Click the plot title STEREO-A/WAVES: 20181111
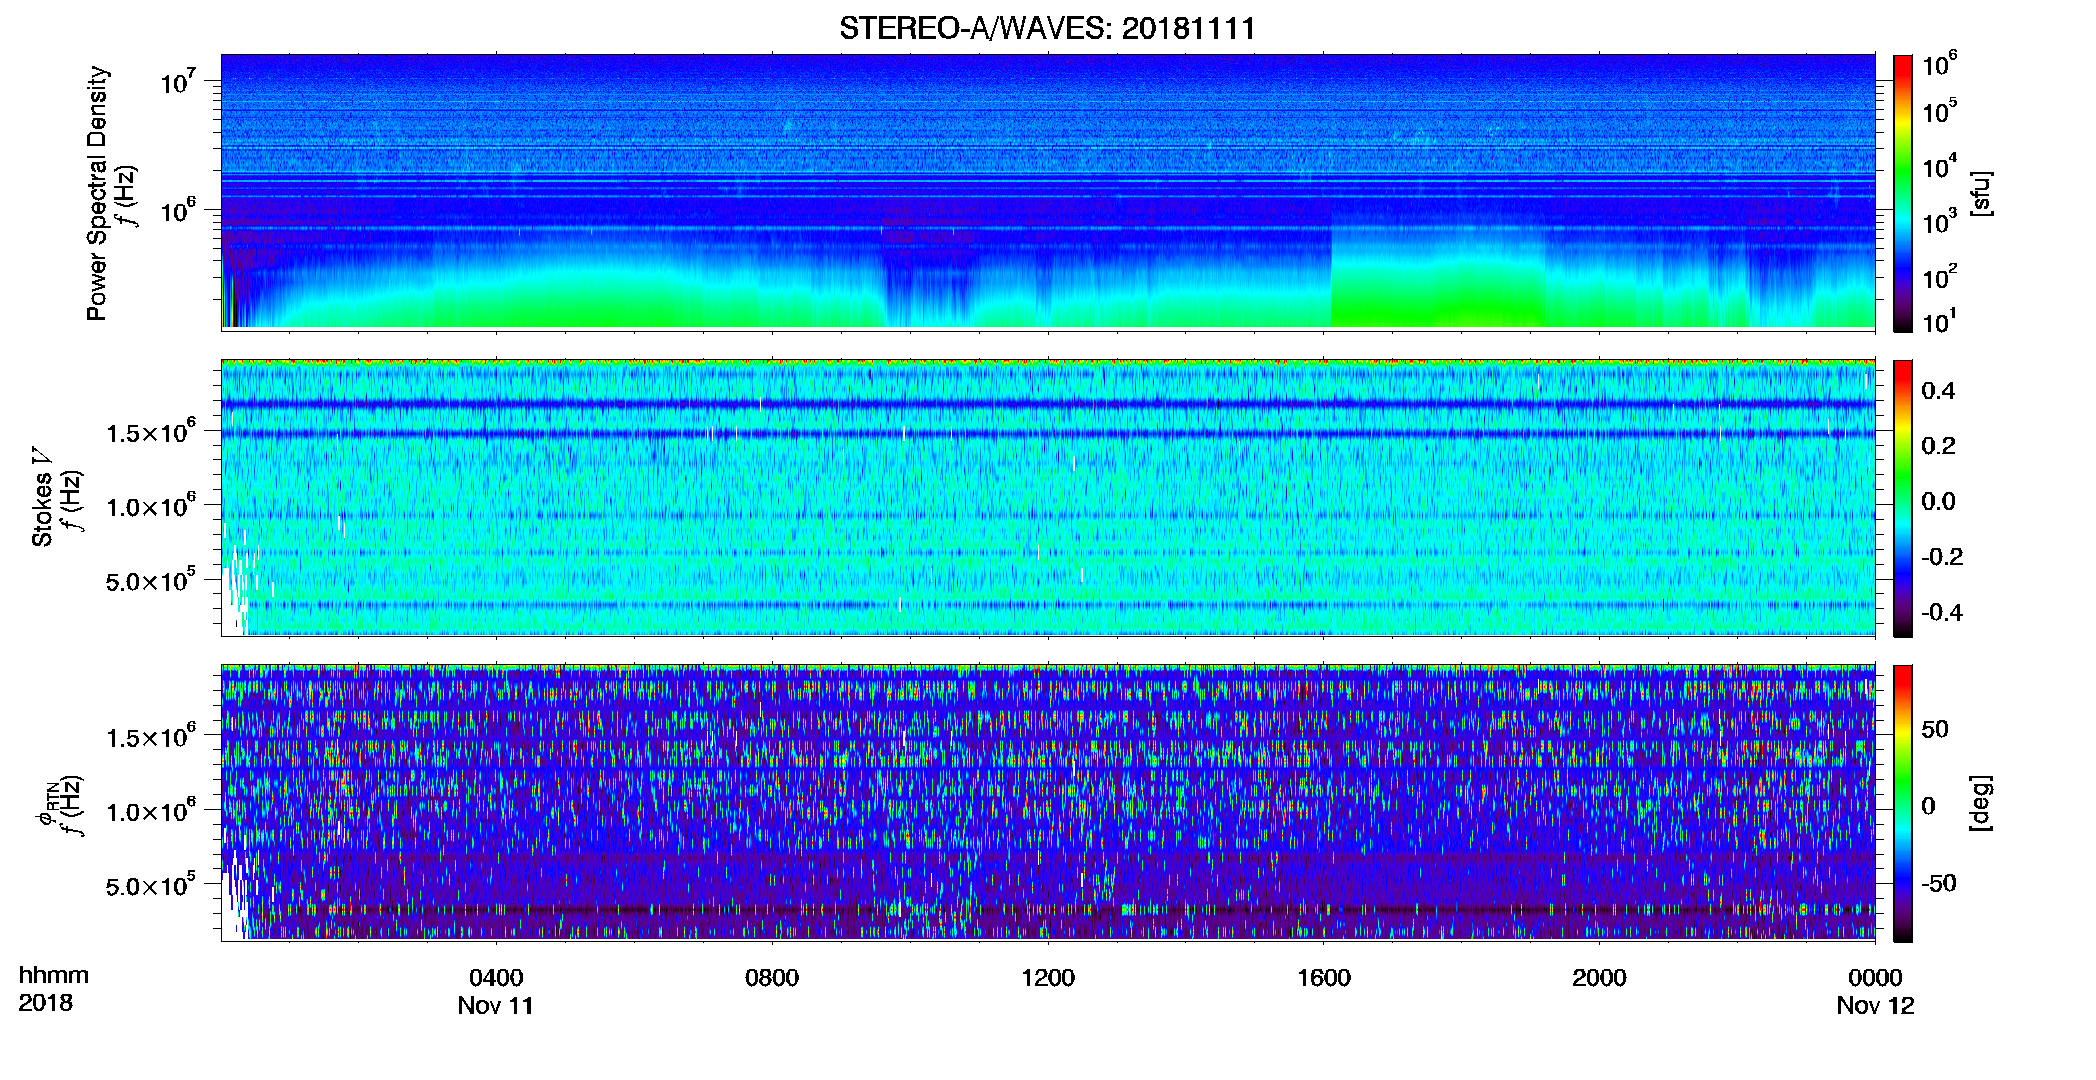This screenshot has width=2096, height=1080. (x=1047, y=28)
